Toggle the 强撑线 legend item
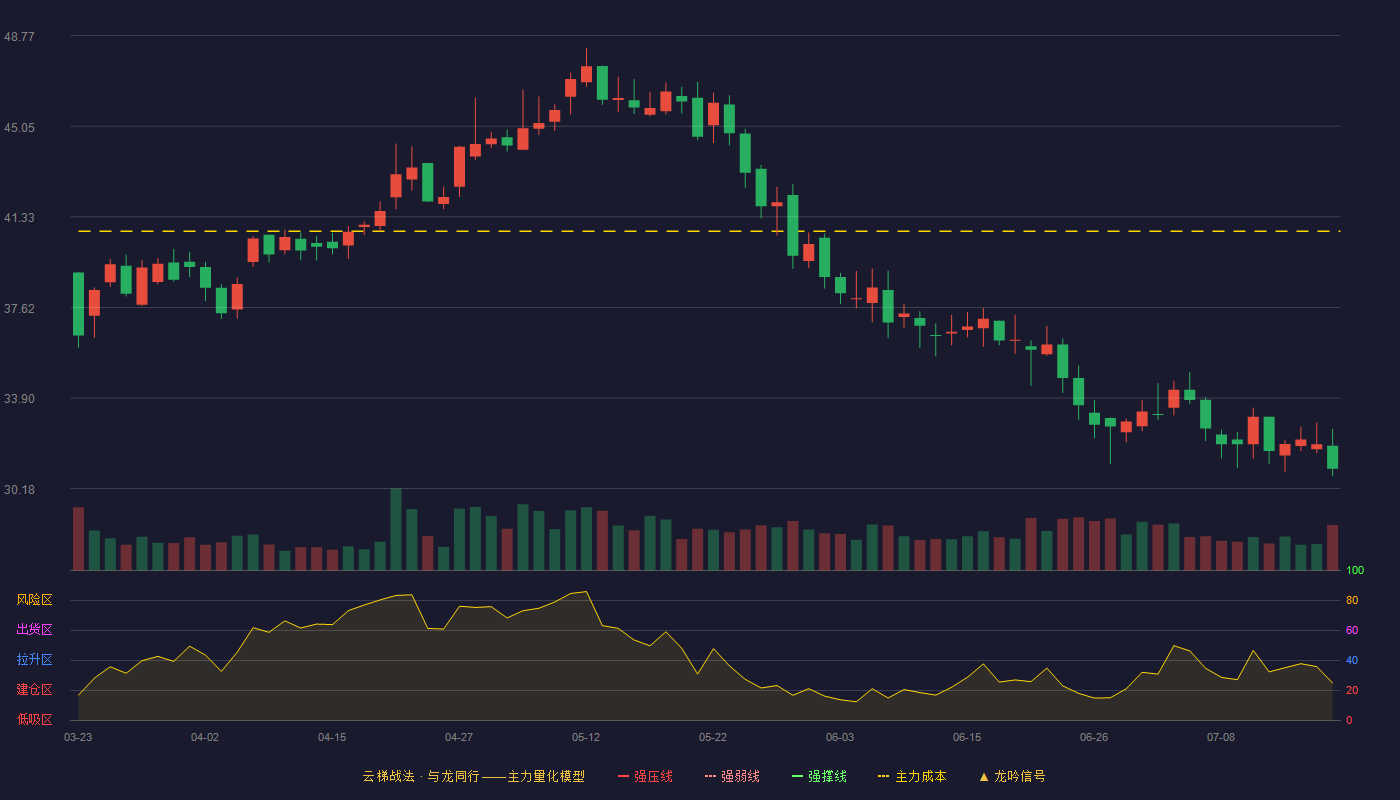This screenshot has width=1400, height=800. (820, 776)
